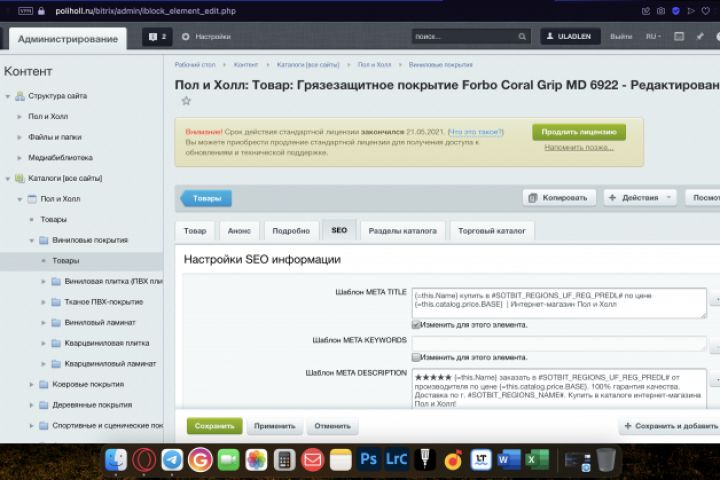Launch Telegram from the dock
Screen dimensions: 720x480
172,460
